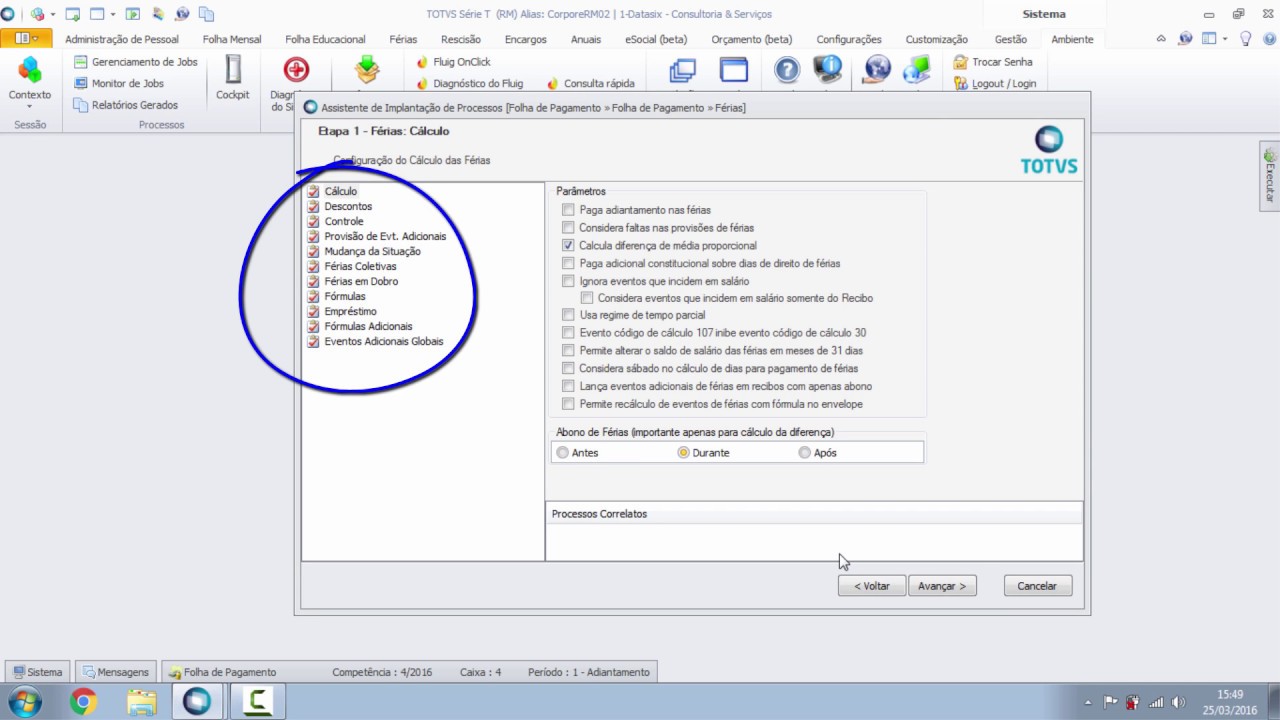Viewport: 1280px width, 720px height.
Task: Expand the Contexto dropdown arrow
Action: pyautogui.click(x=30, y=107)
